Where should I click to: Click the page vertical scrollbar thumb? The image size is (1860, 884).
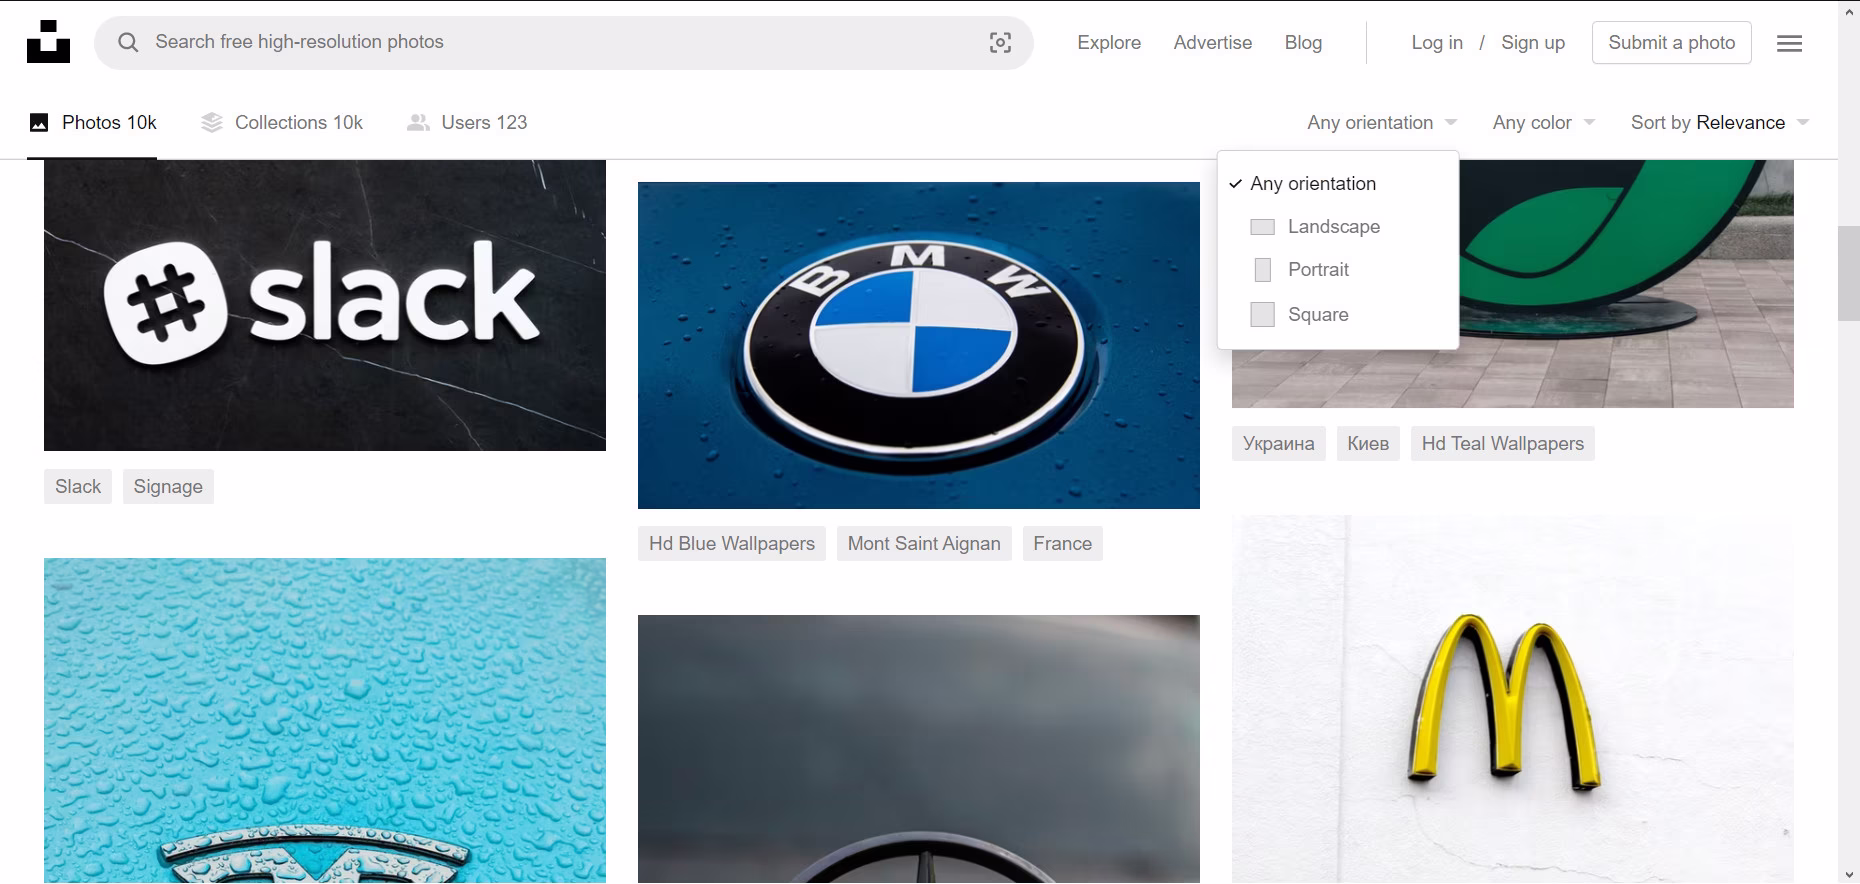(x=1849, y=273)
